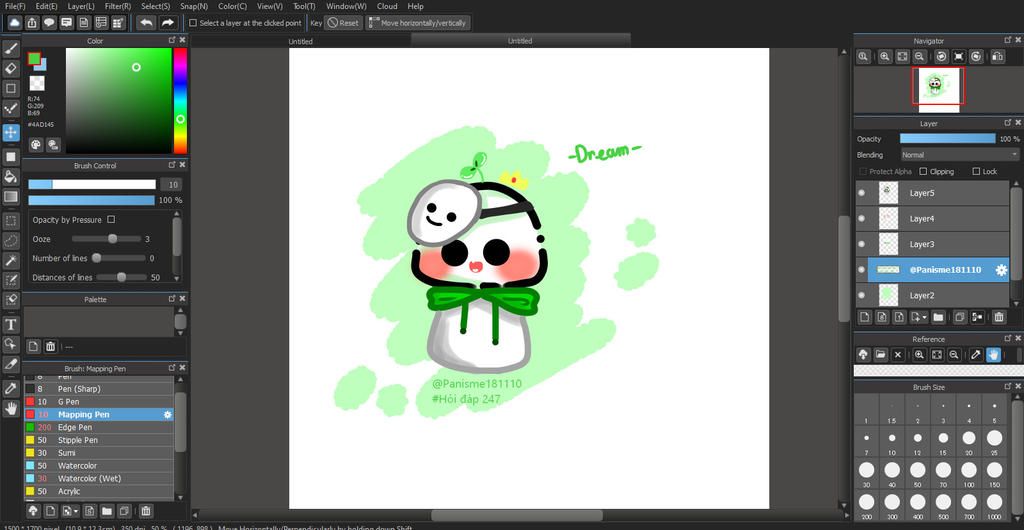Switch to the first Untitled document tab

(300, 41)
